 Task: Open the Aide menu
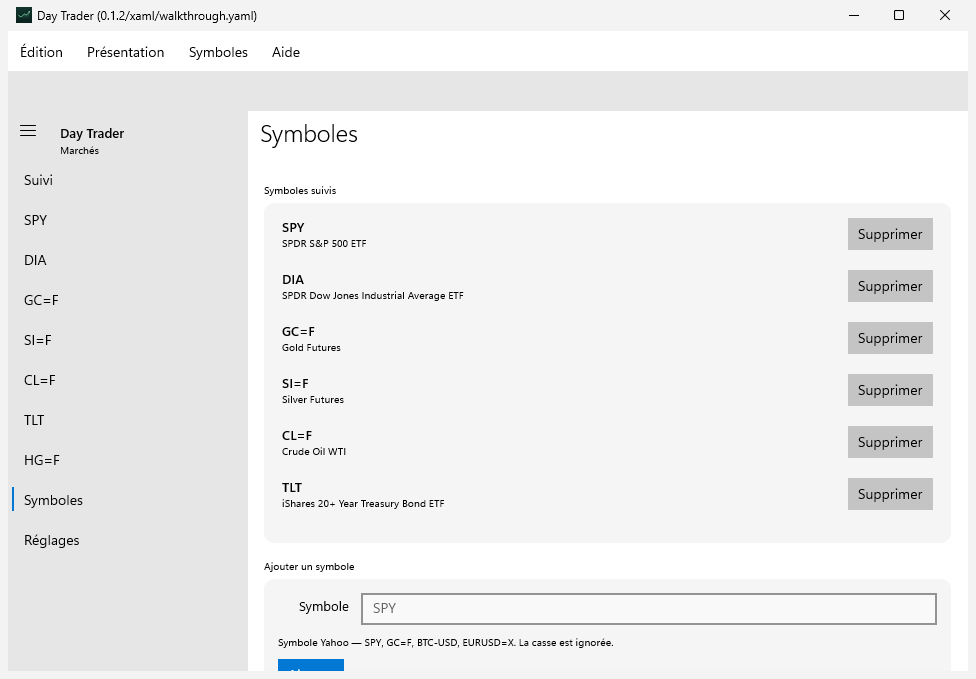286,52
